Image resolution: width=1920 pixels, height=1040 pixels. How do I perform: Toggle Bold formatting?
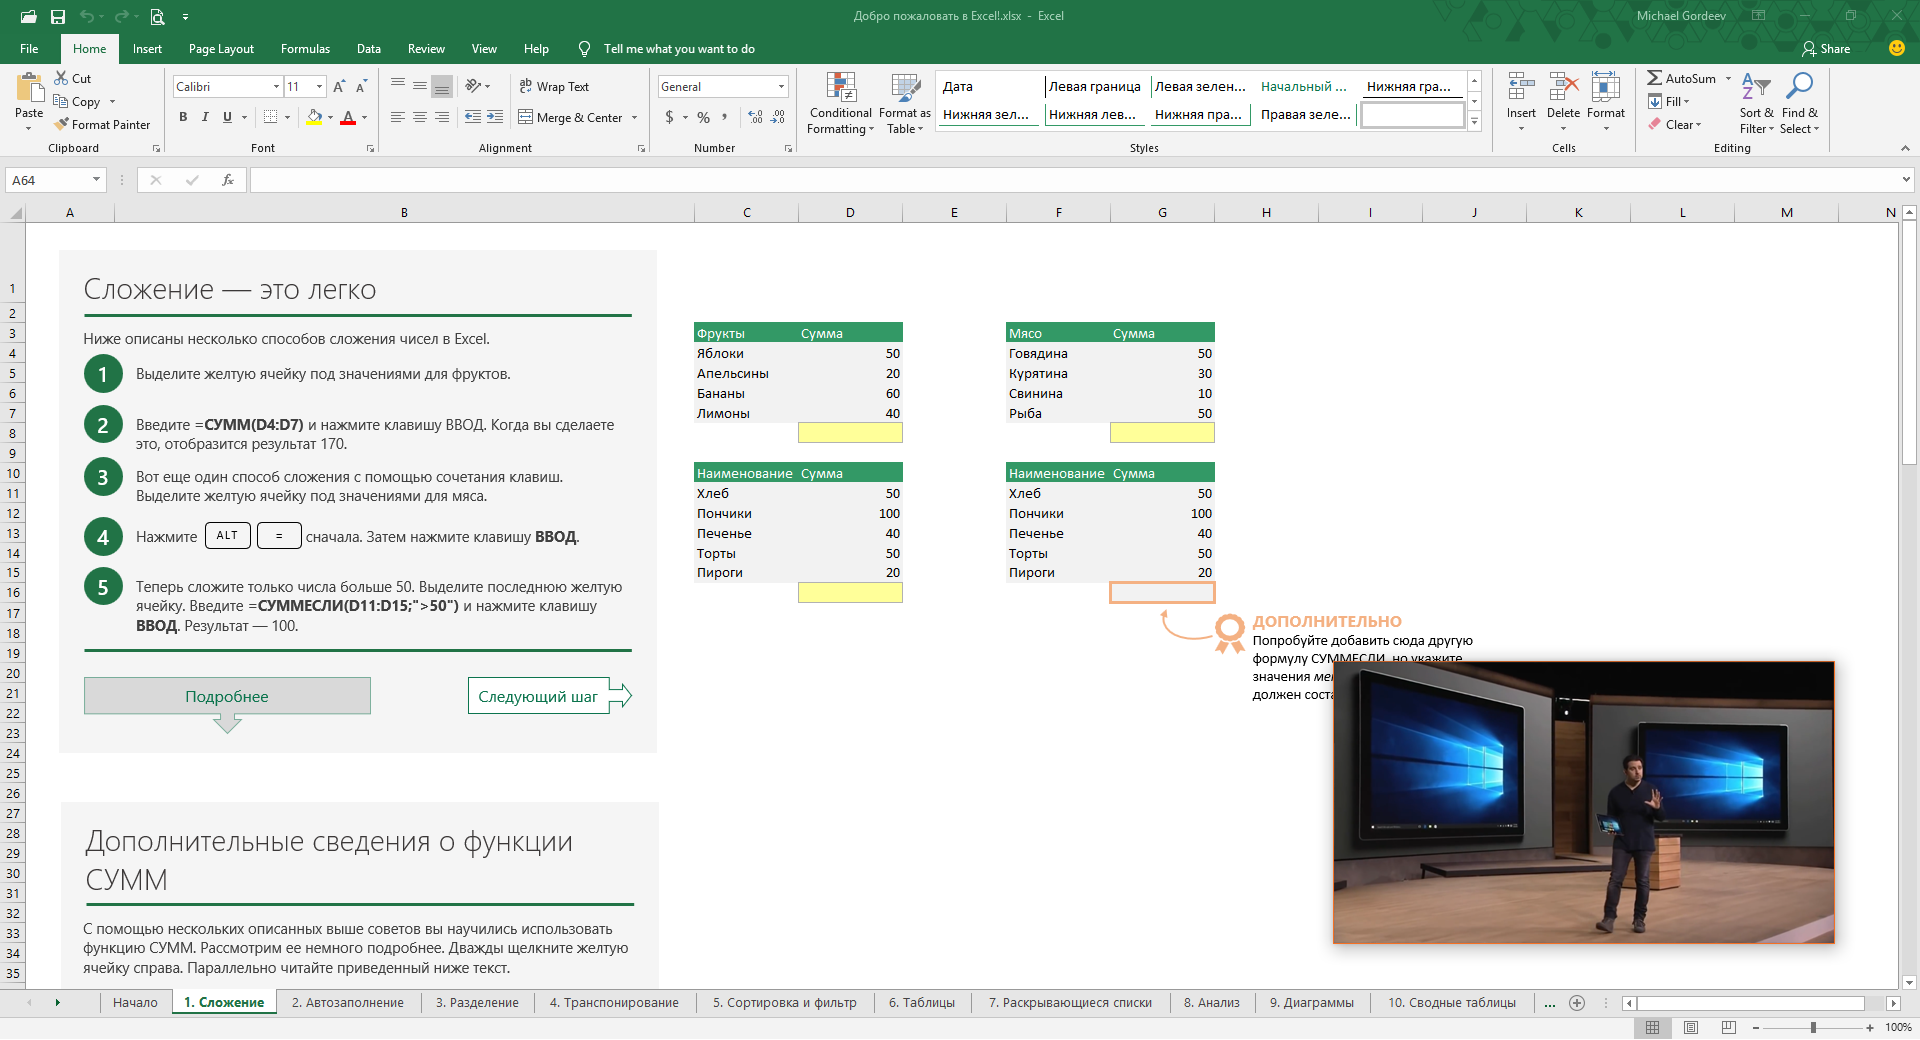[183, 117]
